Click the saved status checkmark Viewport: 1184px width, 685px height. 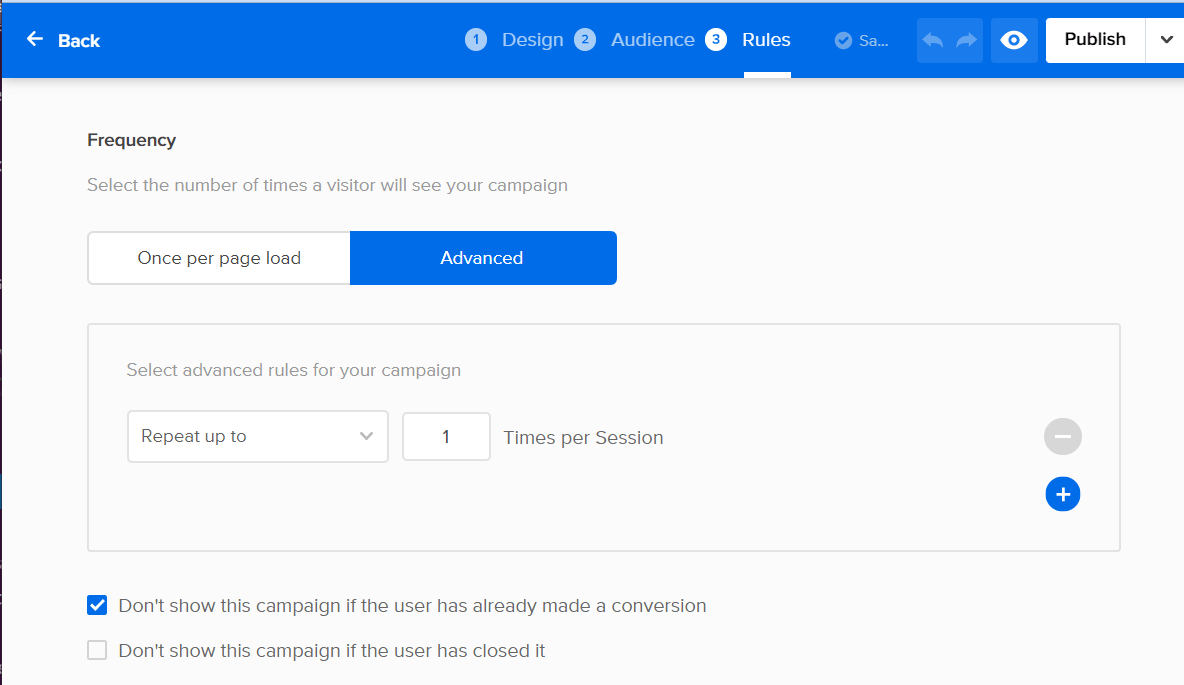(843, 41)
